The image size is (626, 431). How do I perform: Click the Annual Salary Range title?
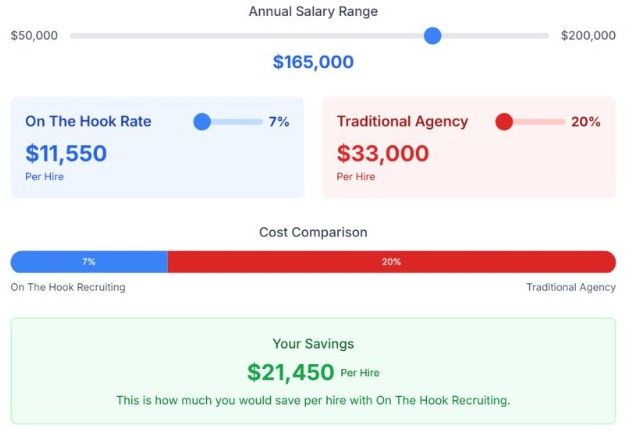[x=313, y=12]
